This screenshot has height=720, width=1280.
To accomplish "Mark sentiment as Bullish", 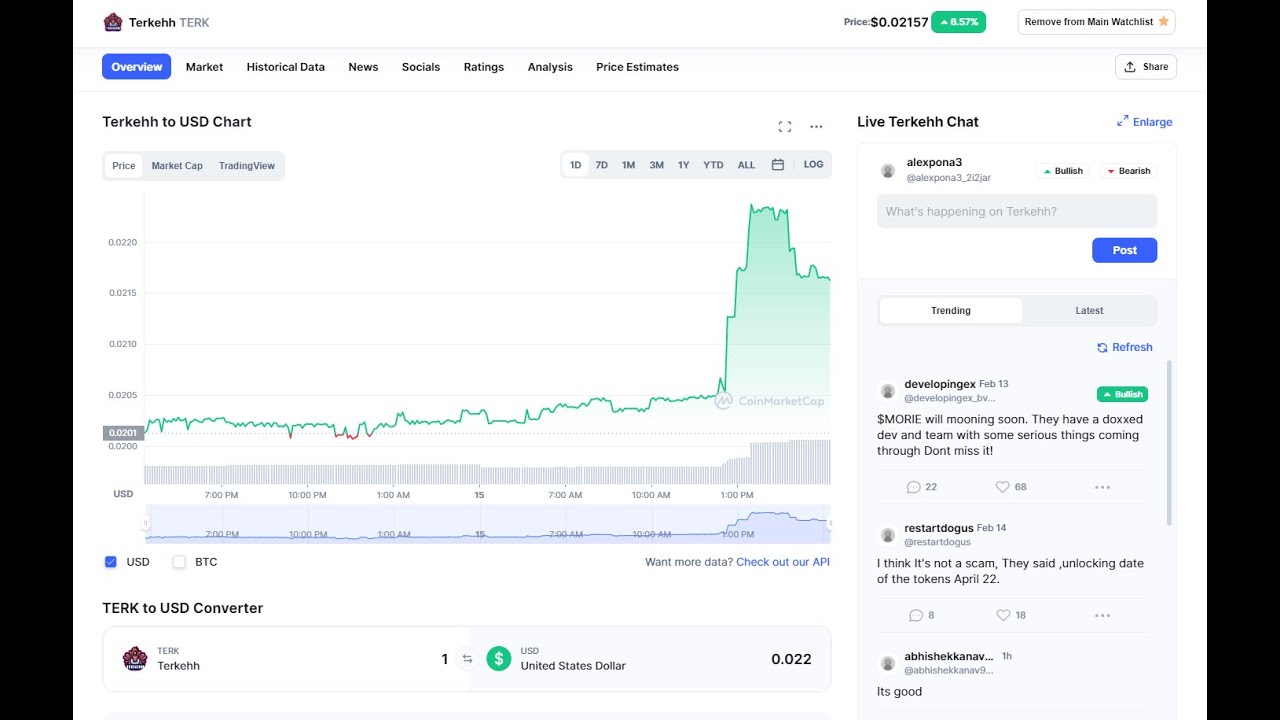I will [1062, 171].
